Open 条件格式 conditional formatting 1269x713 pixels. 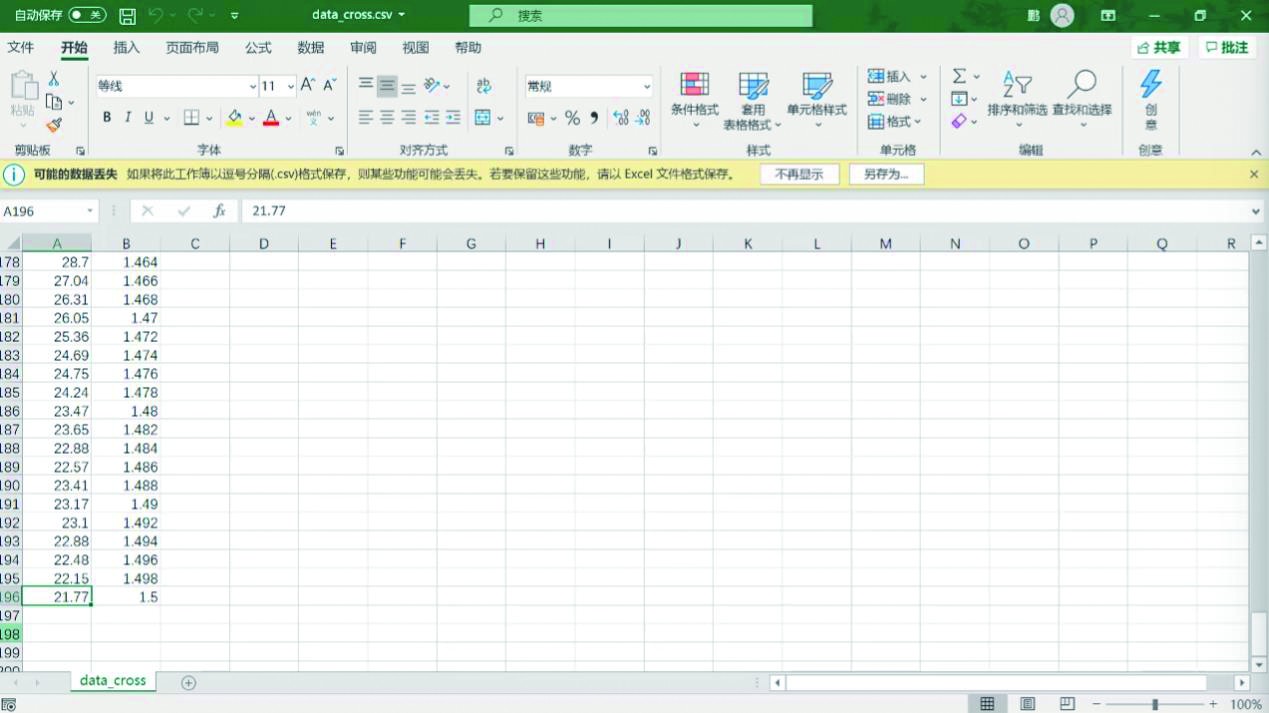(x=694, y=100)
